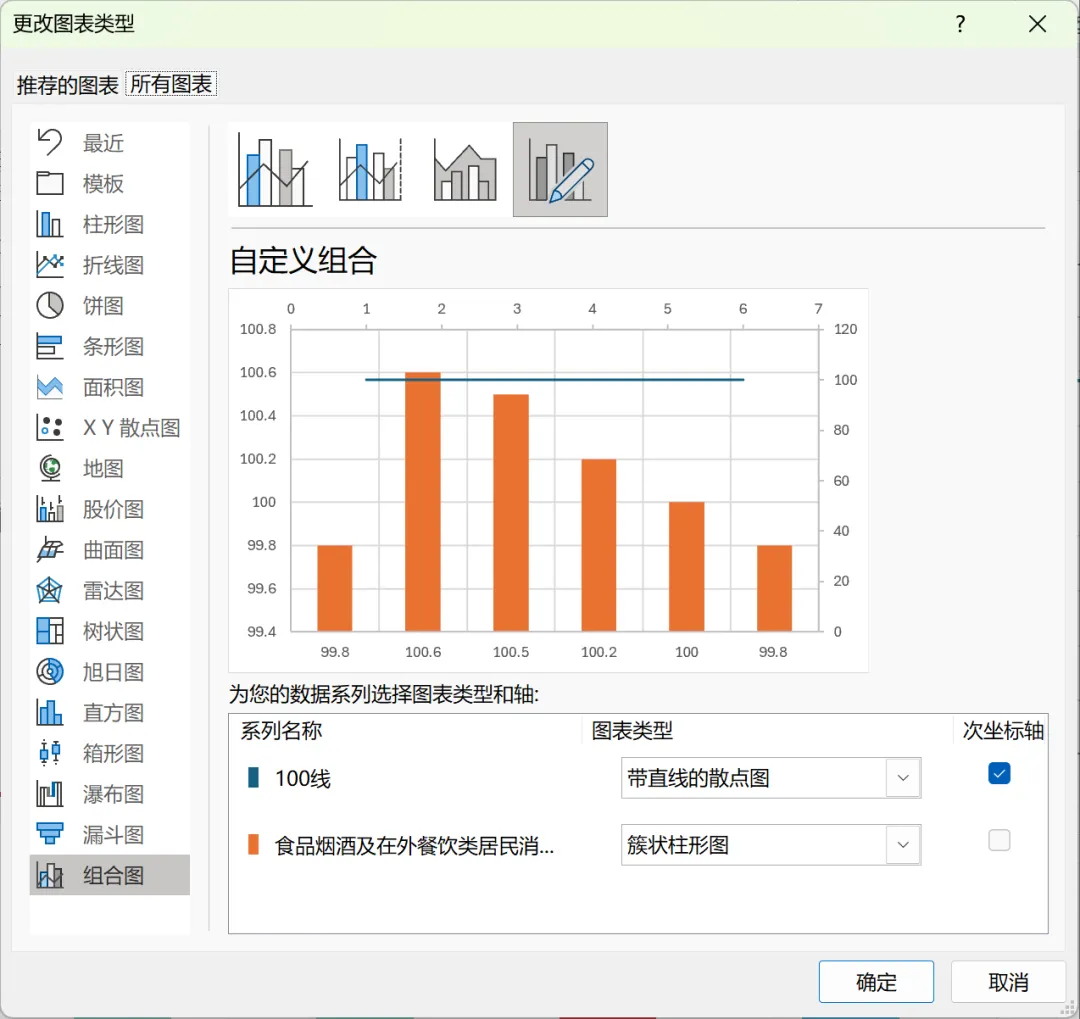Choose the 直方图 histogram category
The height and width of the screenshot is (1019, 1080).
tap(110, 712)
